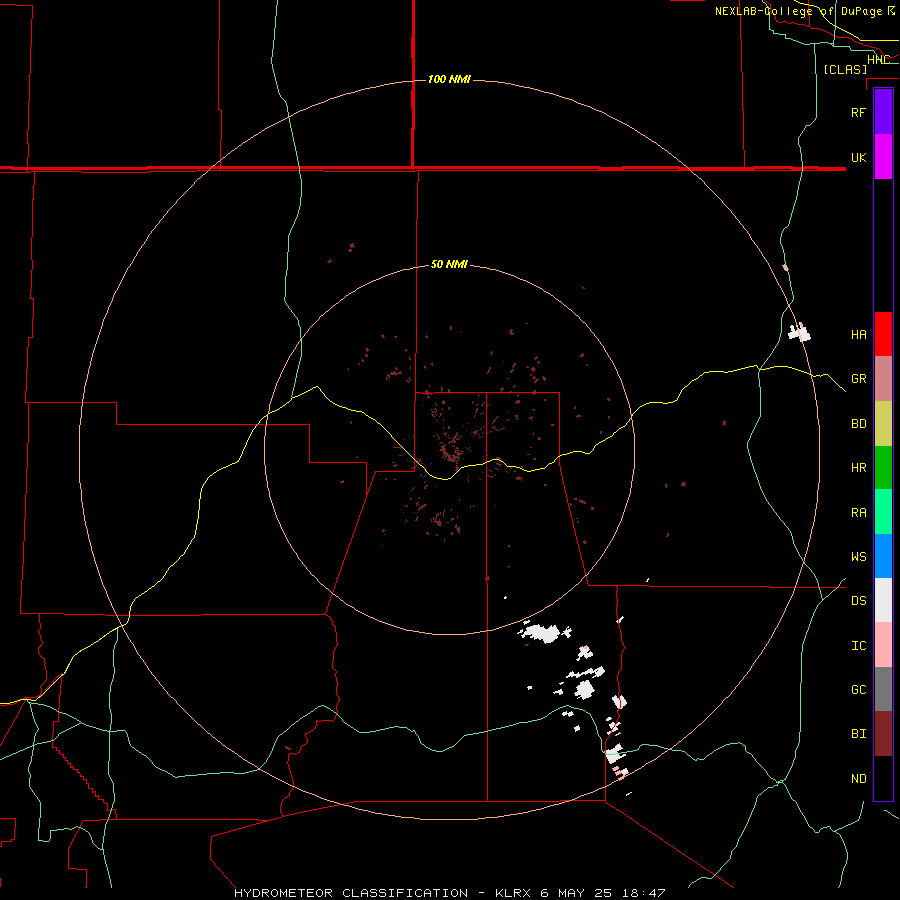Click the "GR" legend label
The height and width of the screenshot is (900, 900).
(x=858, y=379)
